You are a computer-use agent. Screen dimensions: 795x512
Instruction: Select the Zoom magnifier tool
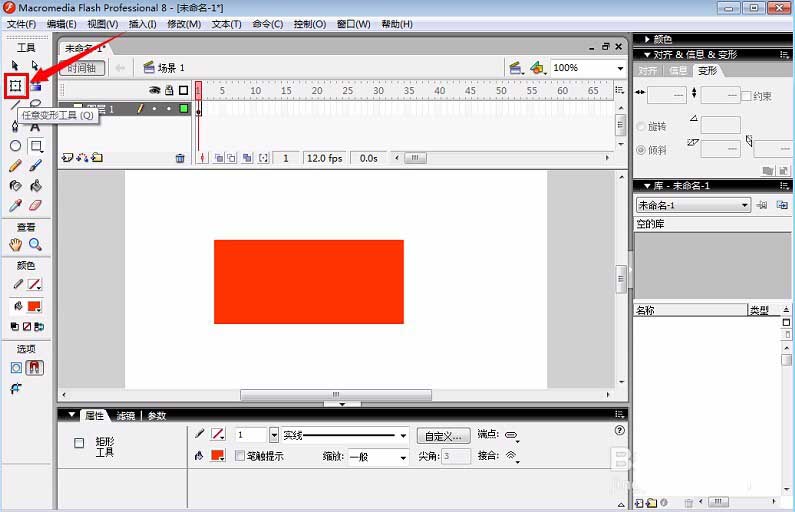tap(35, 244)
